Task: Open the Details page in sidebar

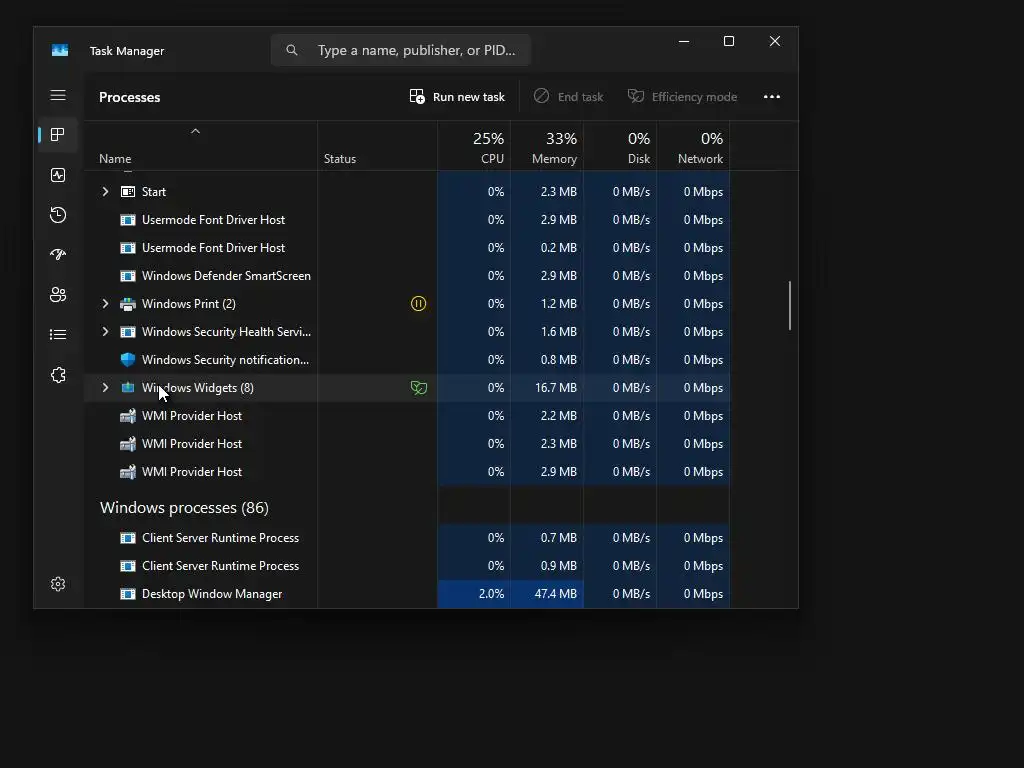Action: 58,334
